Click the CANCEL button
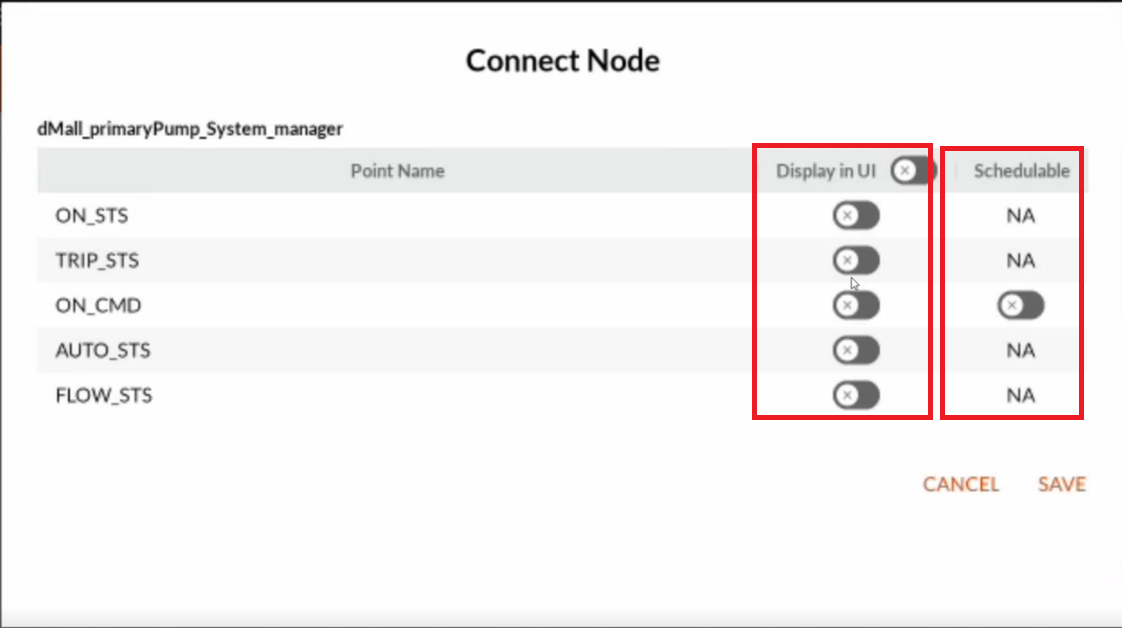 point(961,484)
